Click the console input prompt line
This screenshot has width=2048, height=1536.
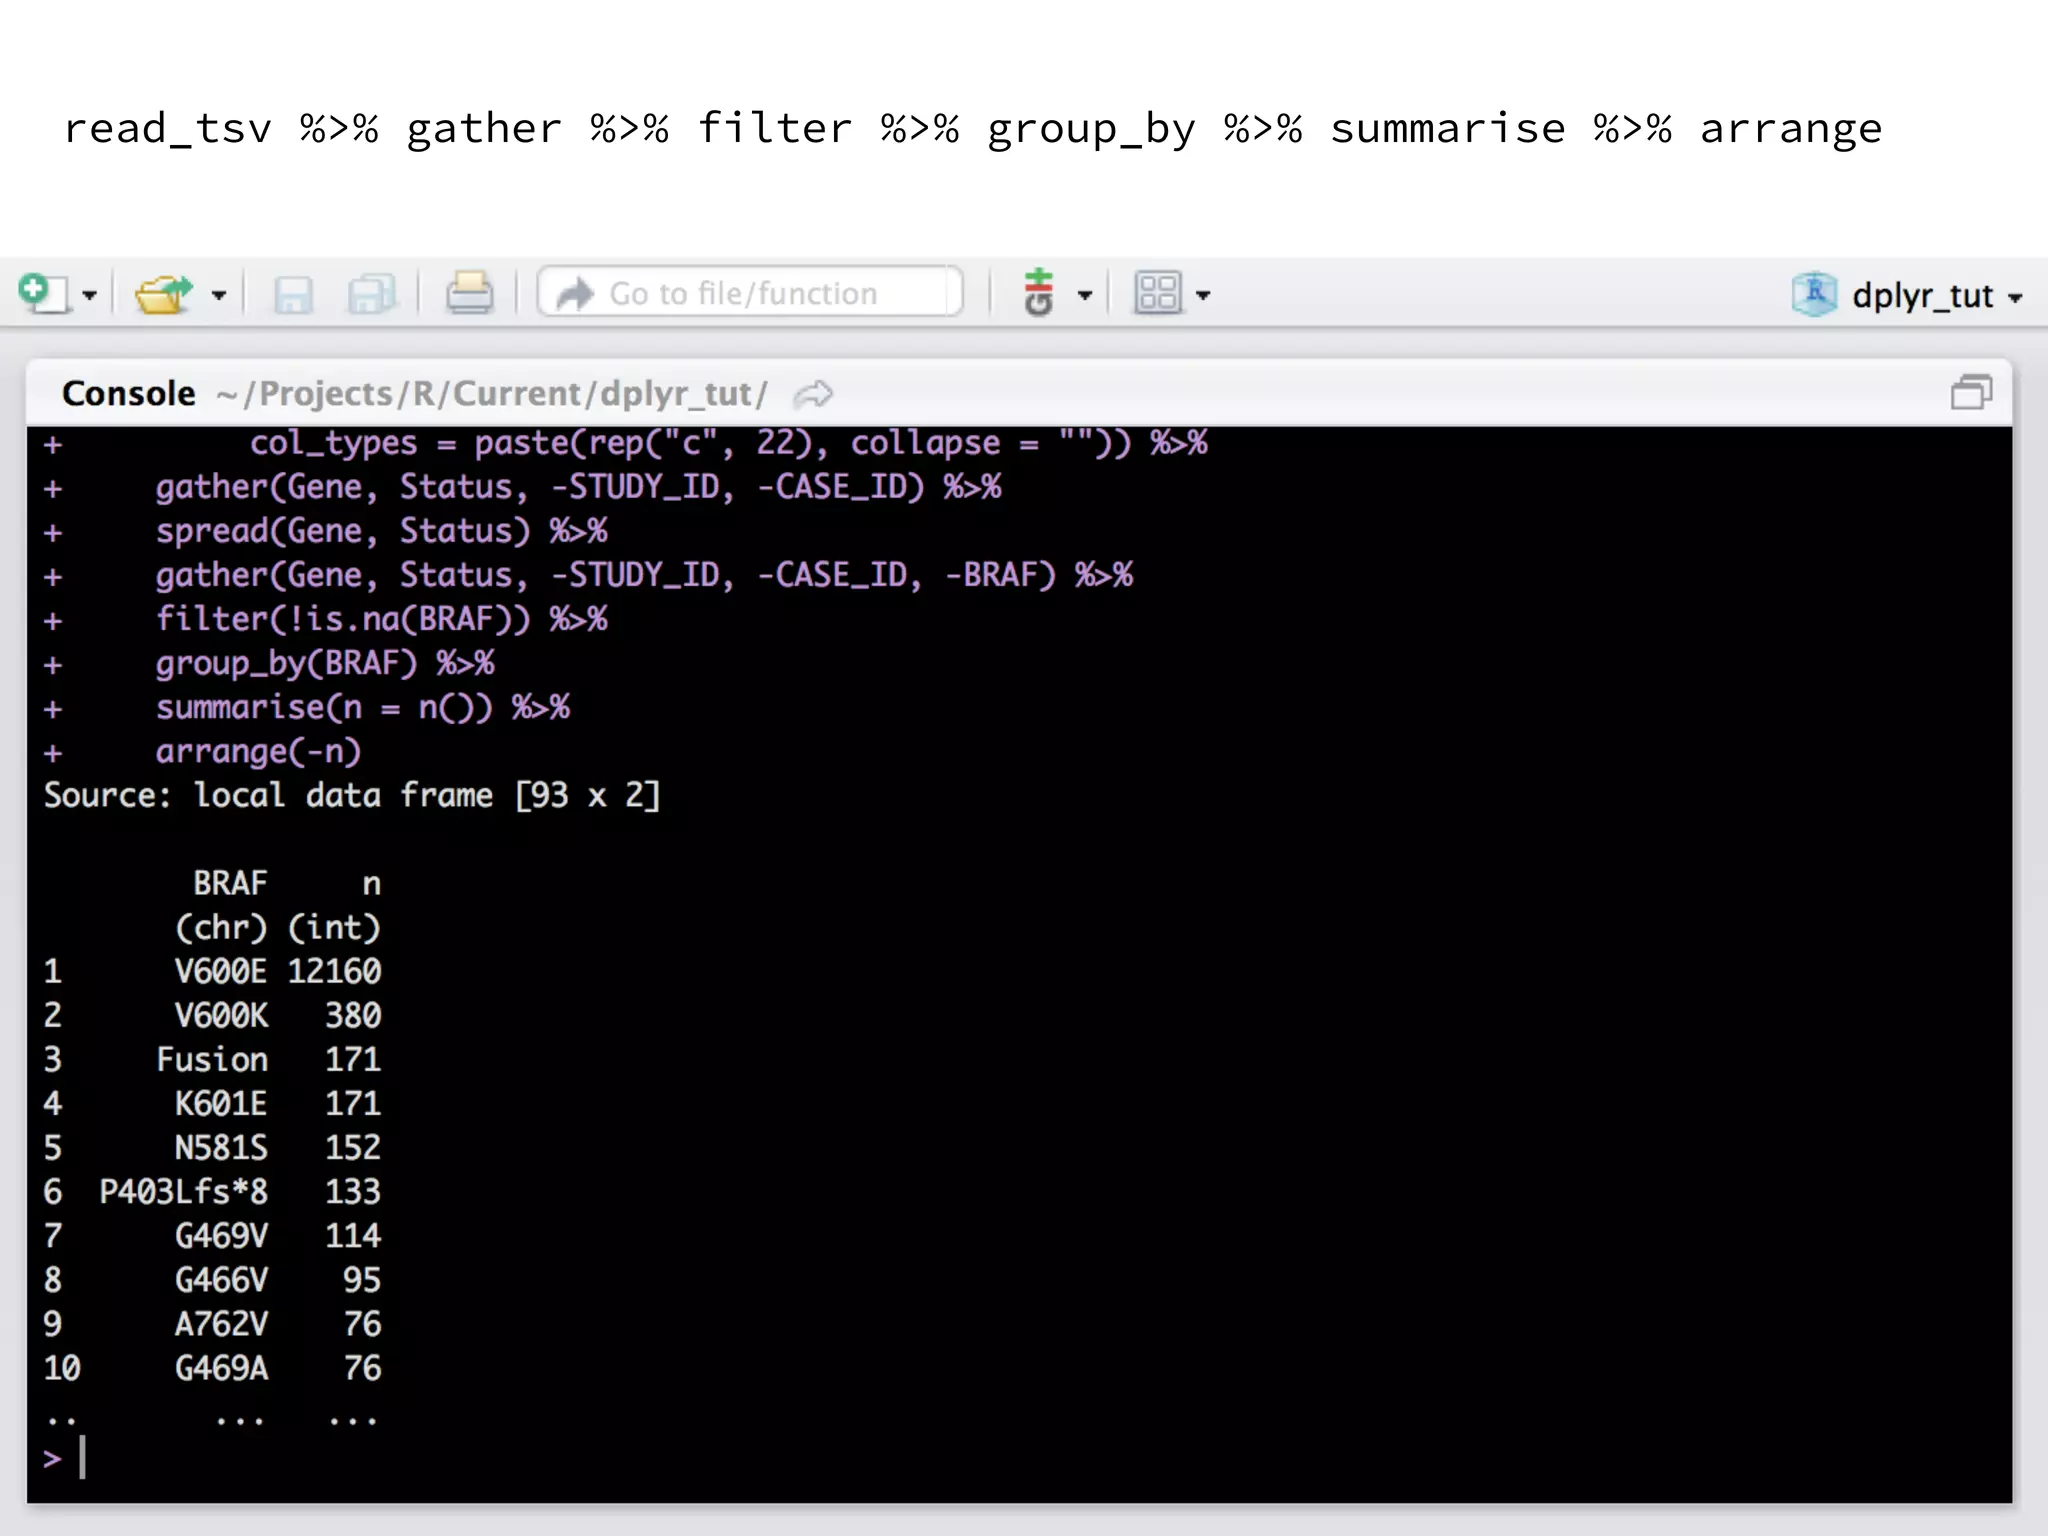pyautogui.click(x=1019, y=1458)
